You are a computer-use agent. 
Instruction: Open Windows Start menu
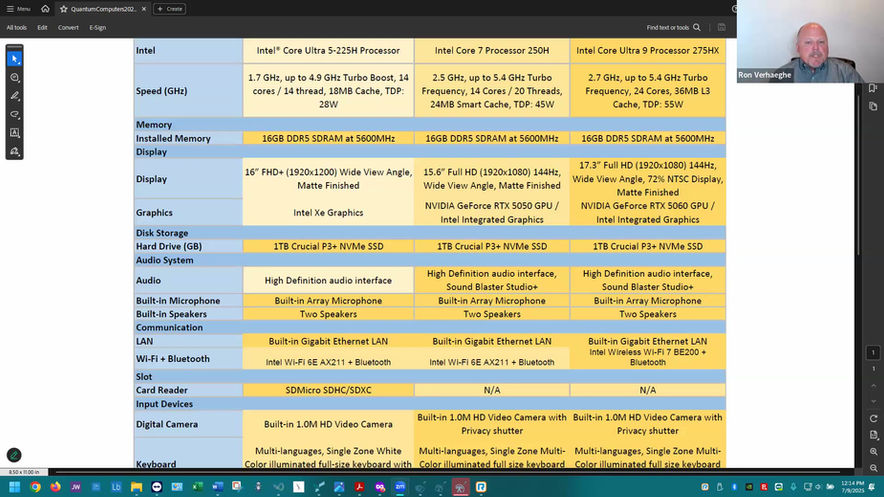click(15, 487)
